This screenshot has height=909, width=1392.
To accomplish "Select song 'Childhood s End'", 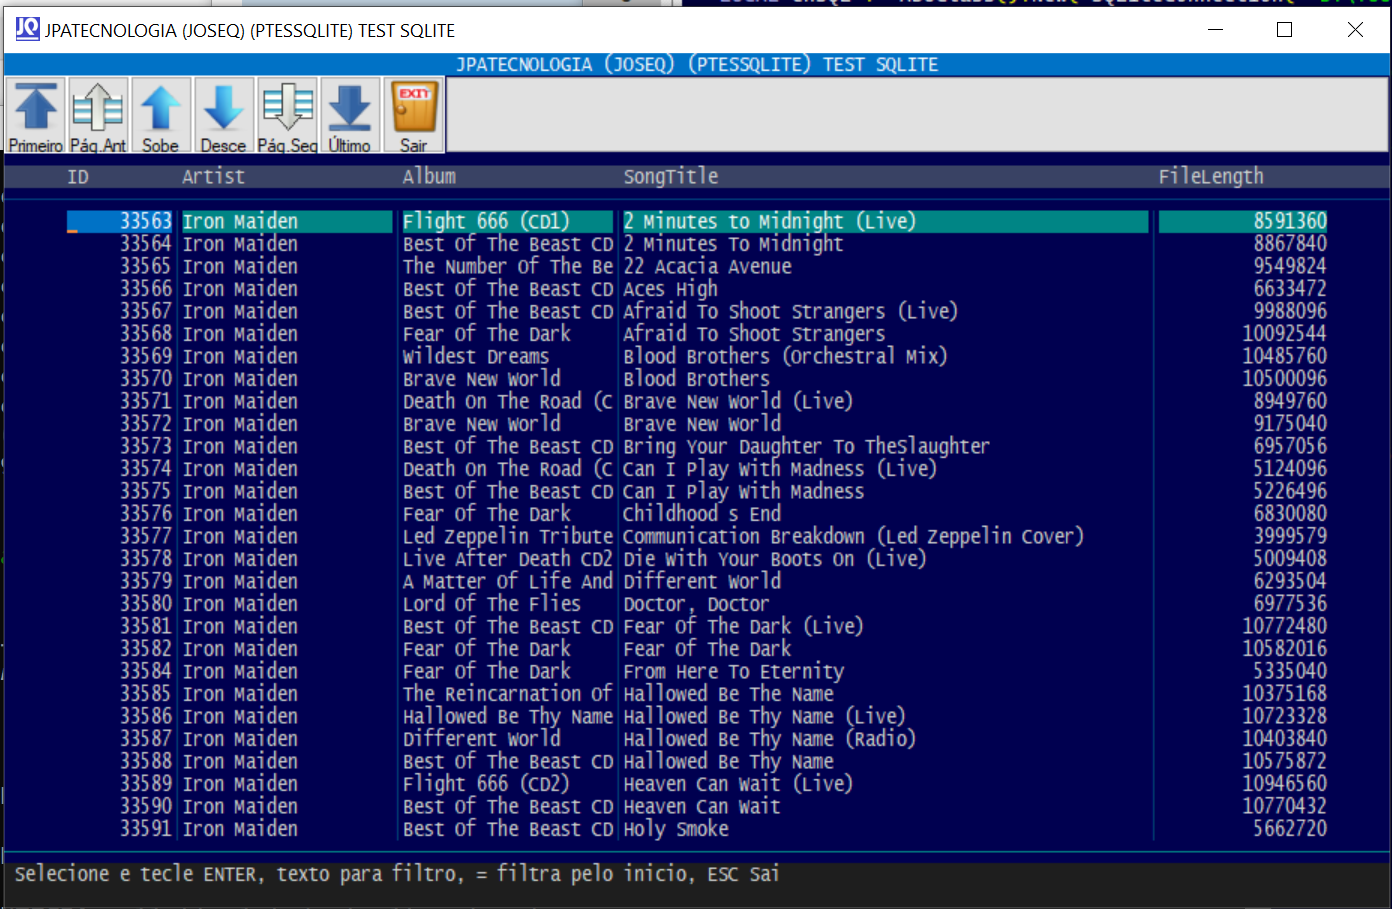I will coord(702,514).
